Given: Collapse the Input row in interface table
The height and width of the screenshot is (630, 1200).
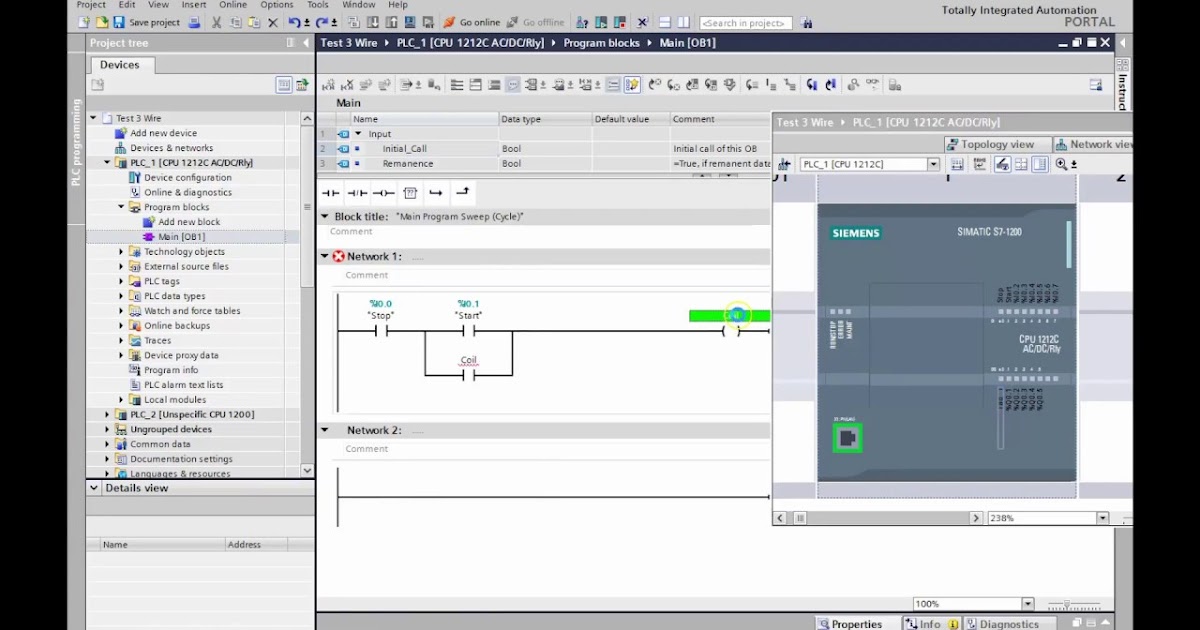Looking at the screenshot, I should pyautogui.click(x=358, y=133).
